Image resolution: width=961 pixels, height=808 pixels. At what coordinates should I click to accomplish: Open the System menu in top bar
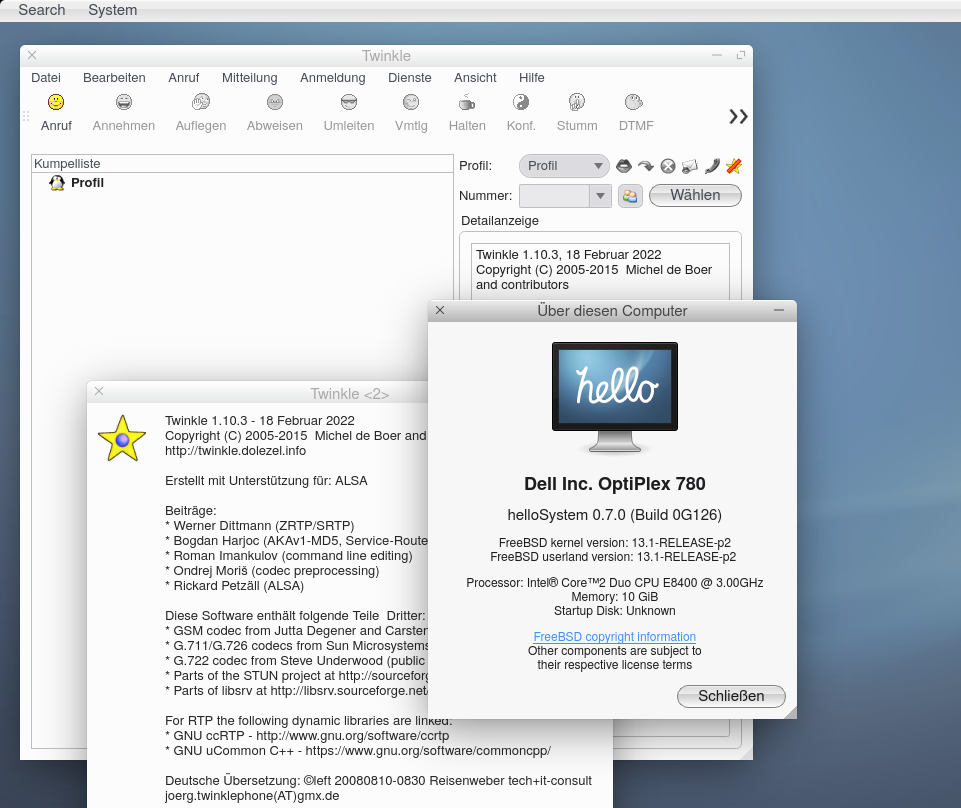[x=113, y=10]
